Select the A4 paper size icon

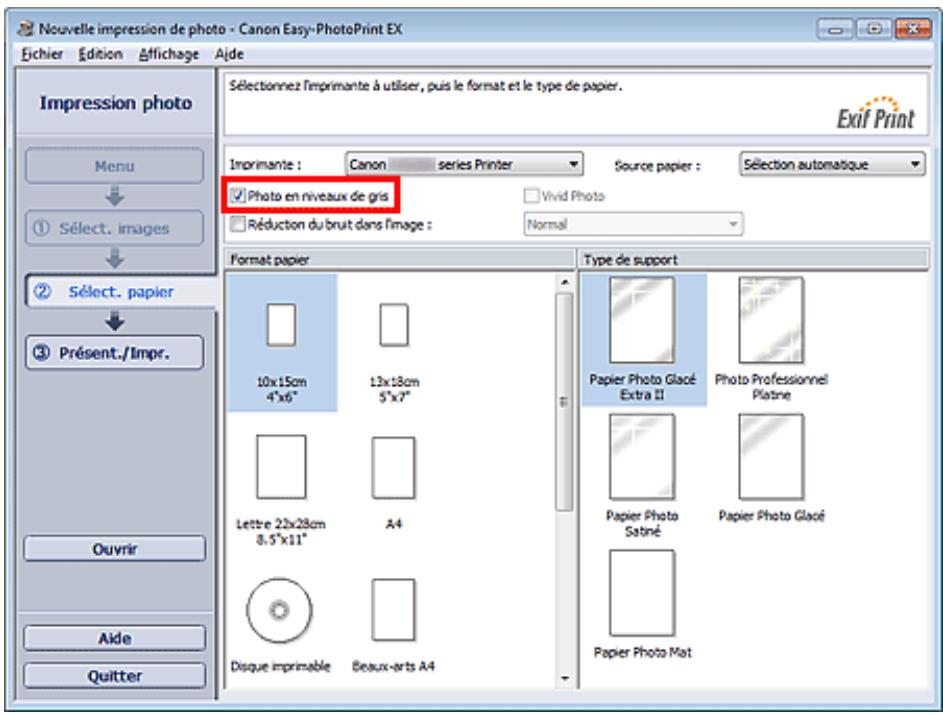[393, 468]
